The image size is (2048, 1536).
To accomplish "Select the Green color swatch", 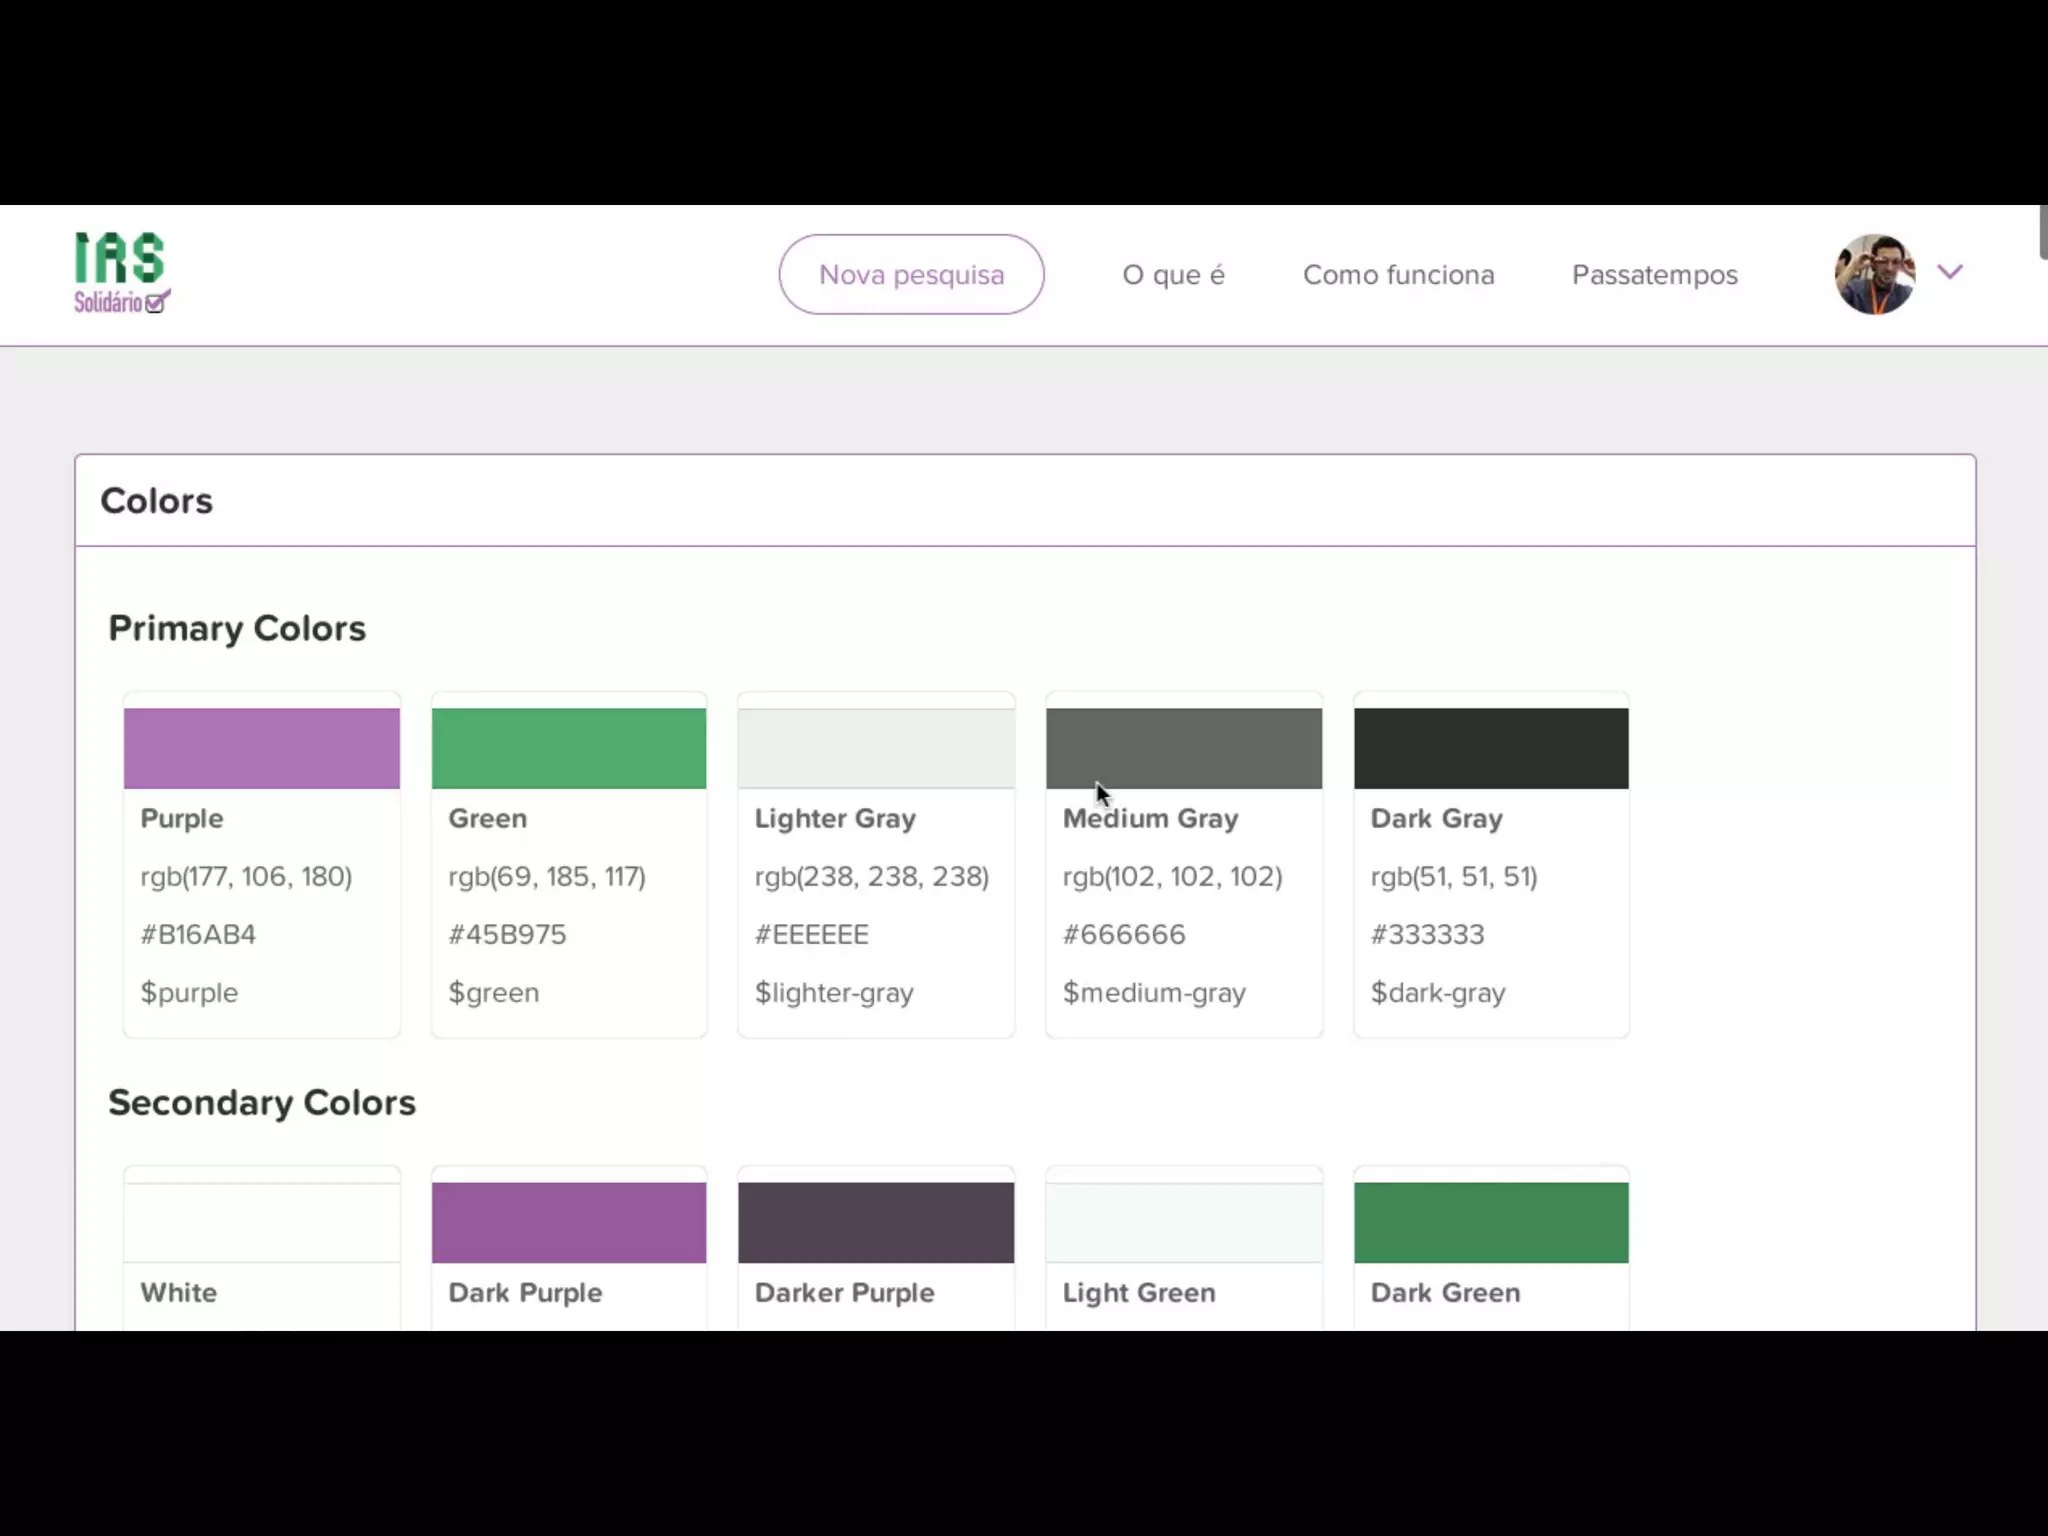I will (568, 748).
